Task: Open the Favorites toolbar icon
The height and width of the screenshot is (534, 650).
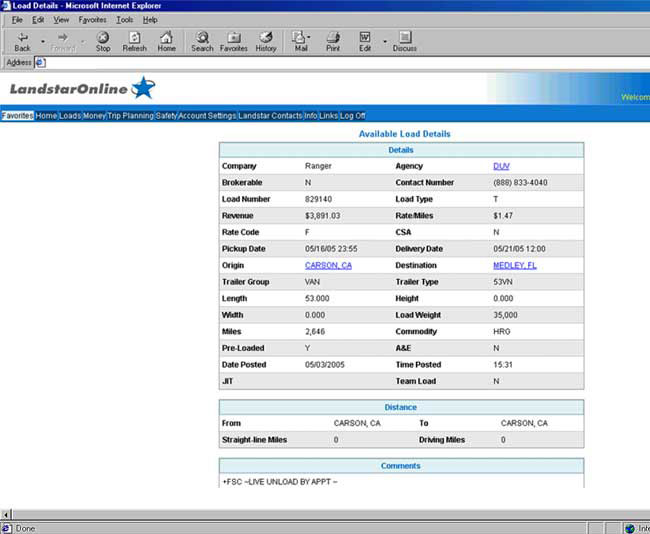Action: 234,42
